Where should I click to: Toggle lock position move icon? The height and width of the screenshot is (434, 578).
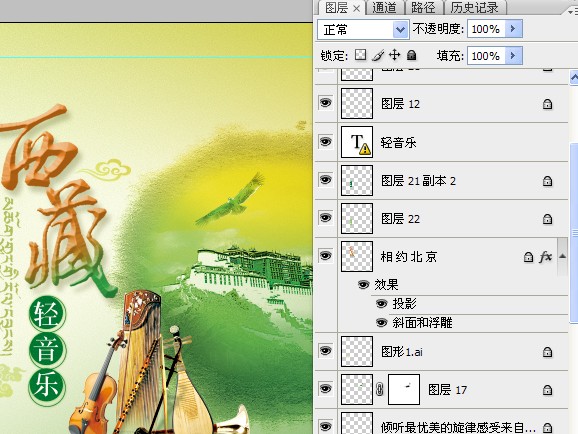point(394,55)
